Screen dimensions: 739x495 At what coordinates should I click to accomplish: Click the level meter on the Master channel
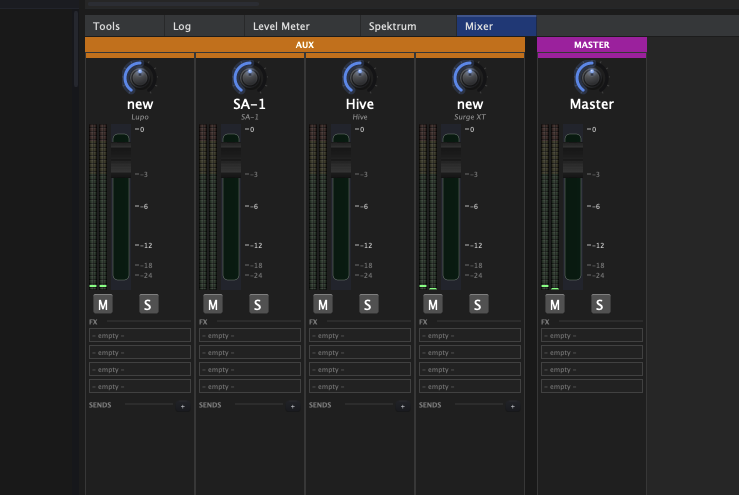tap(550, 206)
